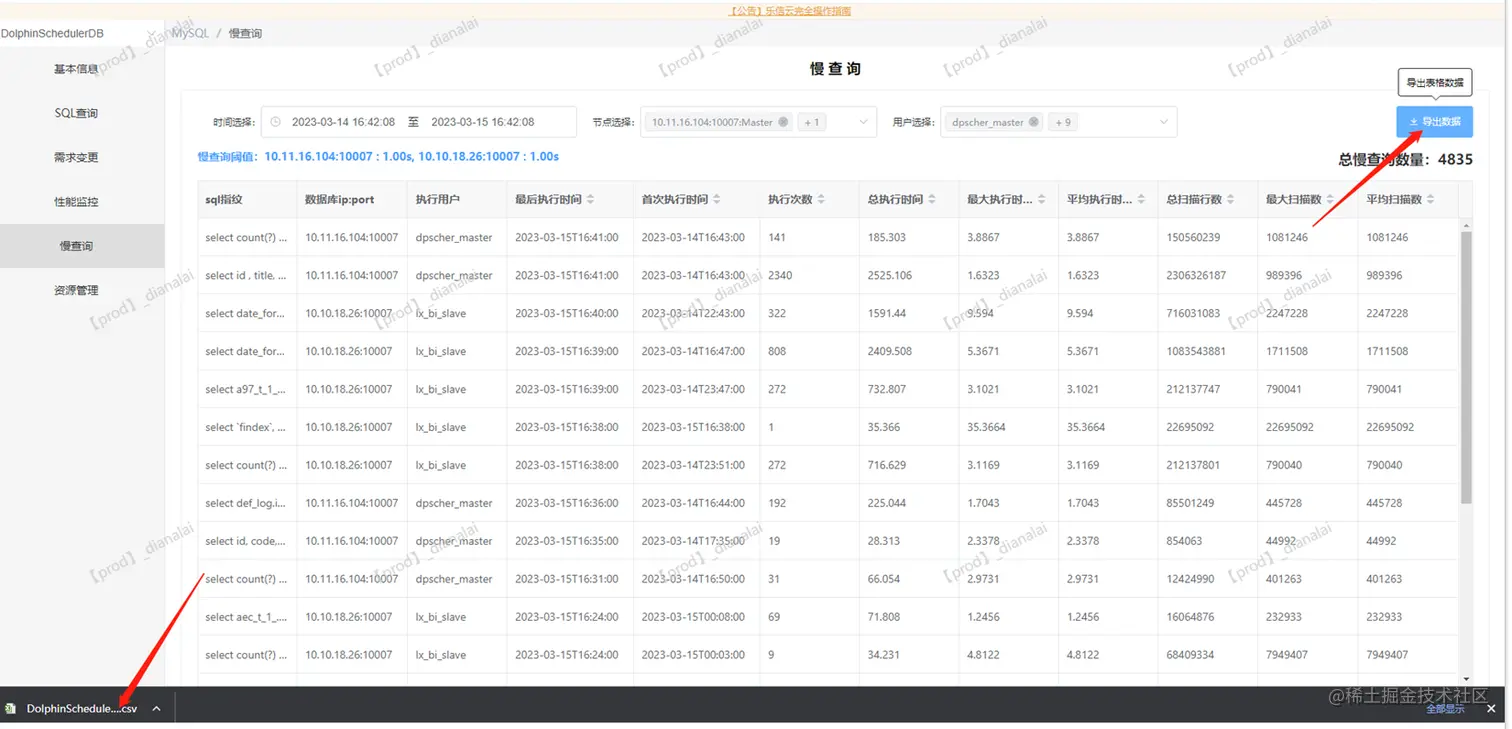Open the downloaded DolphinSchedule csv file

[x=82, y=708]
